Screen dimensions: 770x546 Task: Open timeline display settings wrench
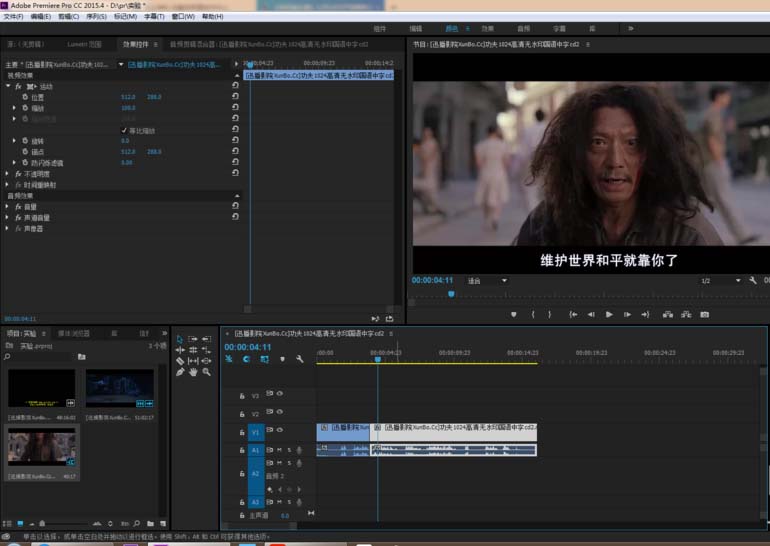coord(299,359)
